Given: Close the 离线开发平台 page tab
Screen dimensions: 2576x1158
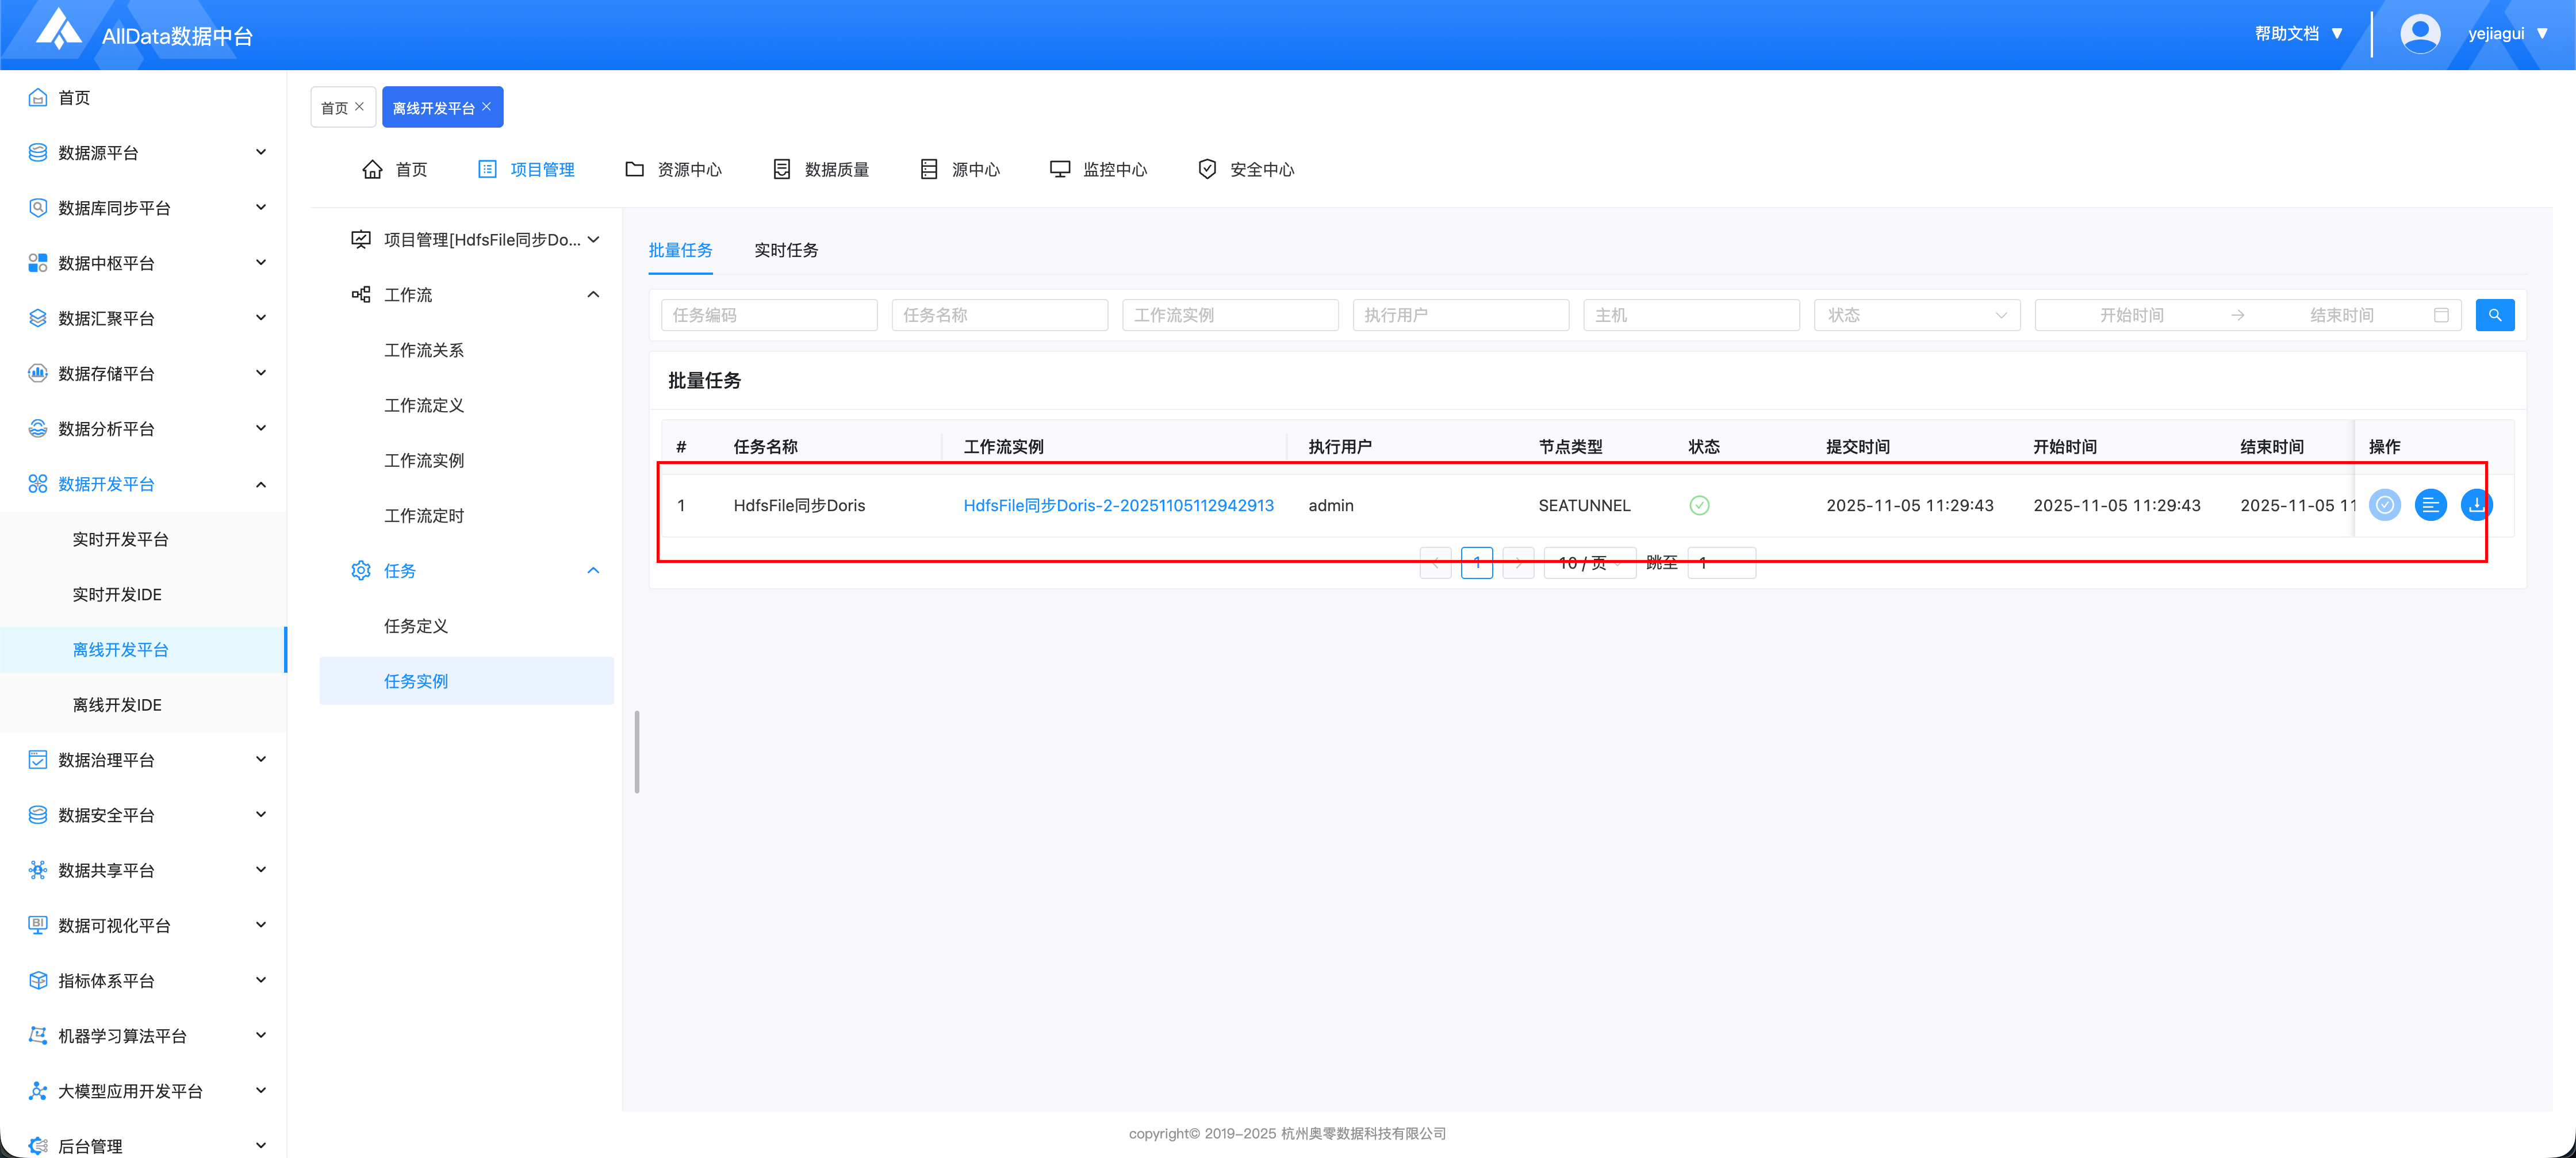Looking at the screenshot, I should [x=487, y=107].
